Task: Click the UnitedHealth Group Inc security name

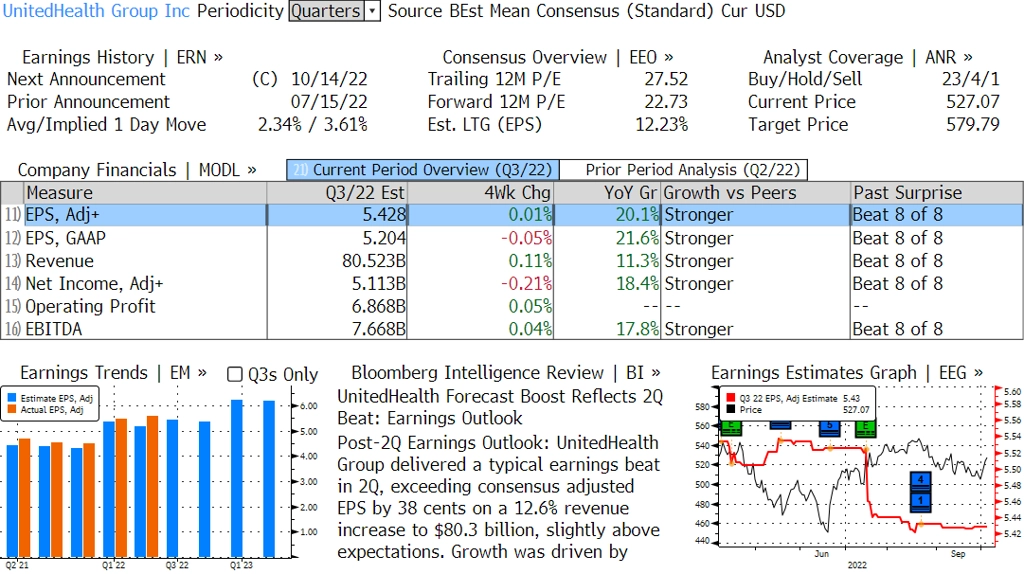Action: [x=96, y=11]
